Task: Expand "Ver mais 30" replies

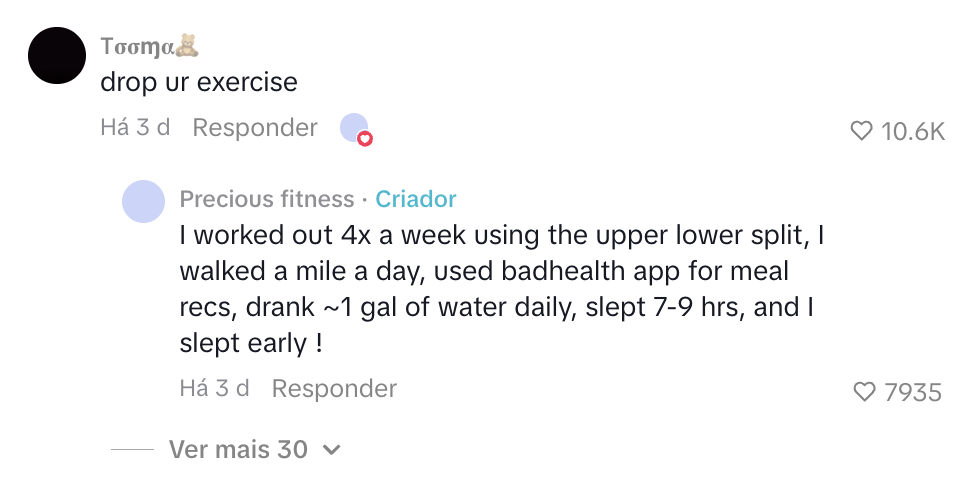Action: pyautogui.click(x=238, y=450)
